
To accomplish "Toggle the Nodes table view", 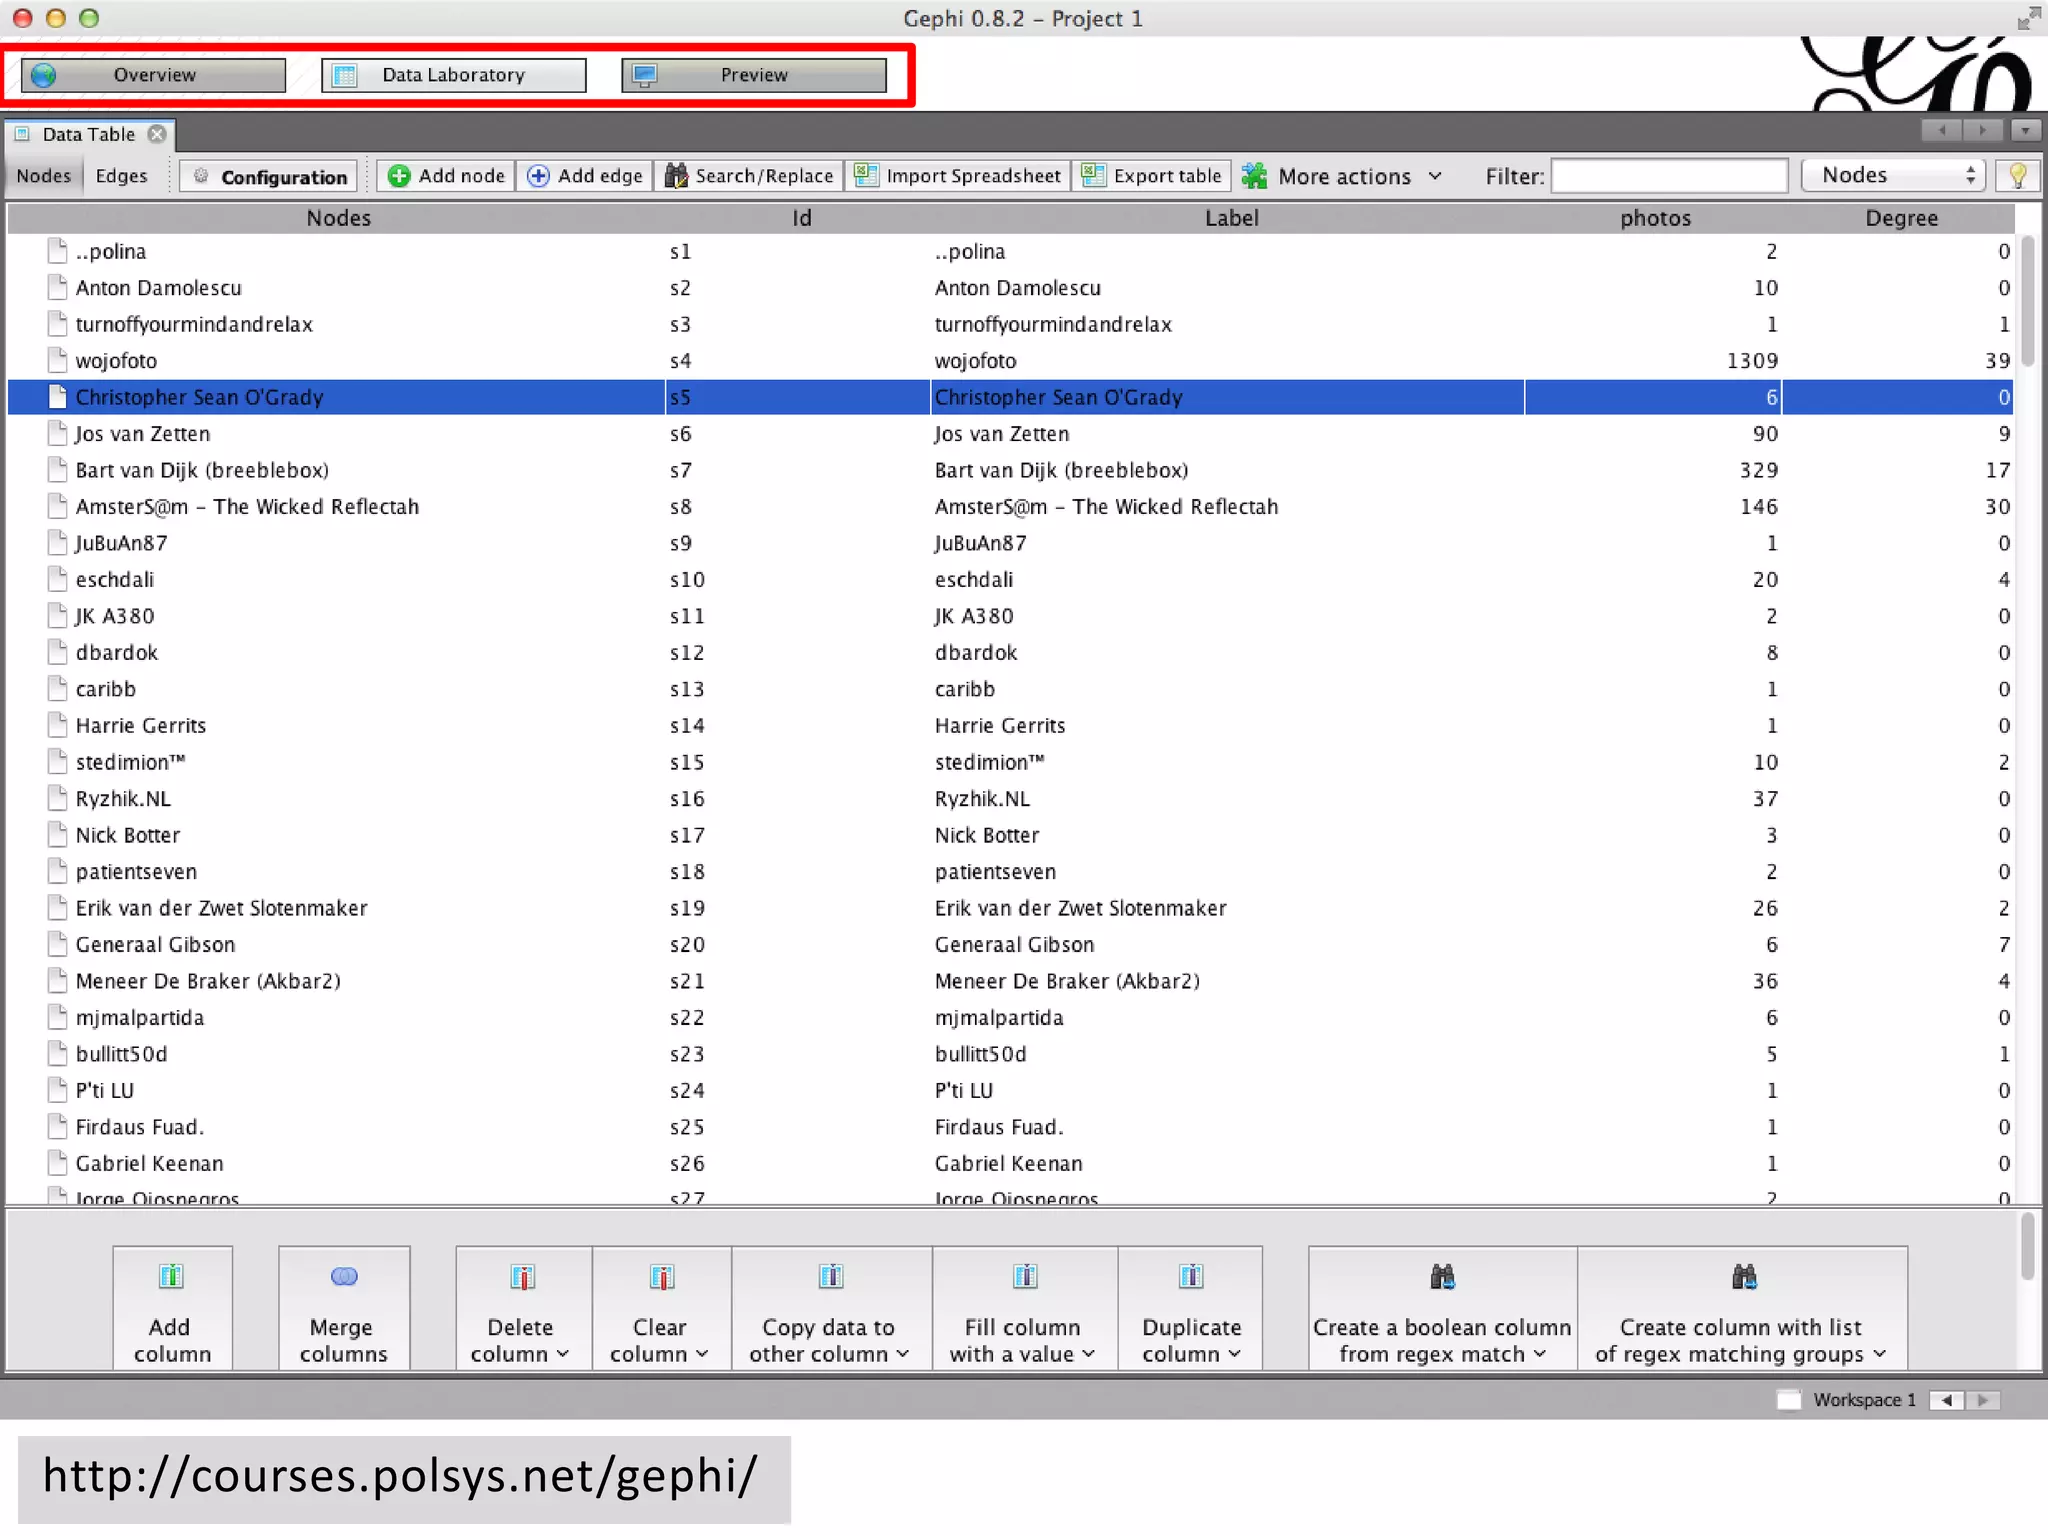I will click(x=44, y=176).
